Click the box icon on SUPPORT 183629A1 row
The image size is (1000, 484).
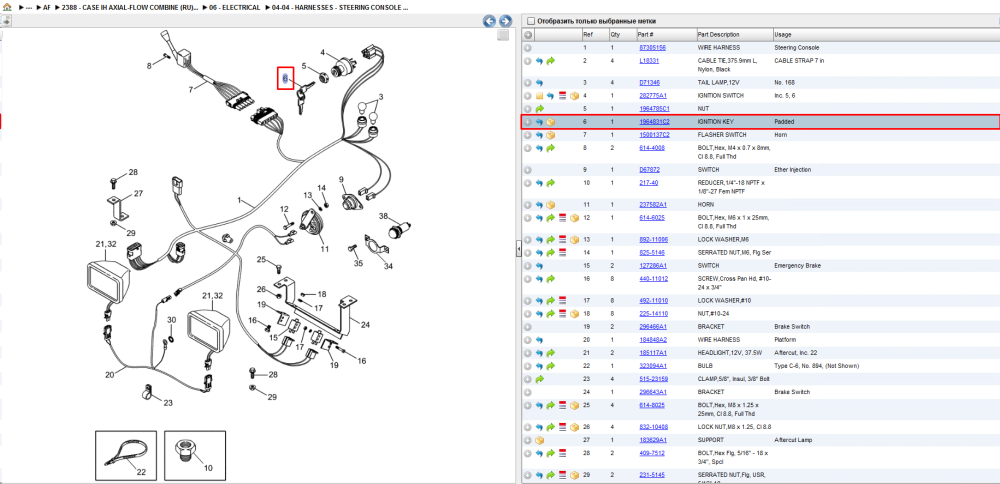point(539,440)
